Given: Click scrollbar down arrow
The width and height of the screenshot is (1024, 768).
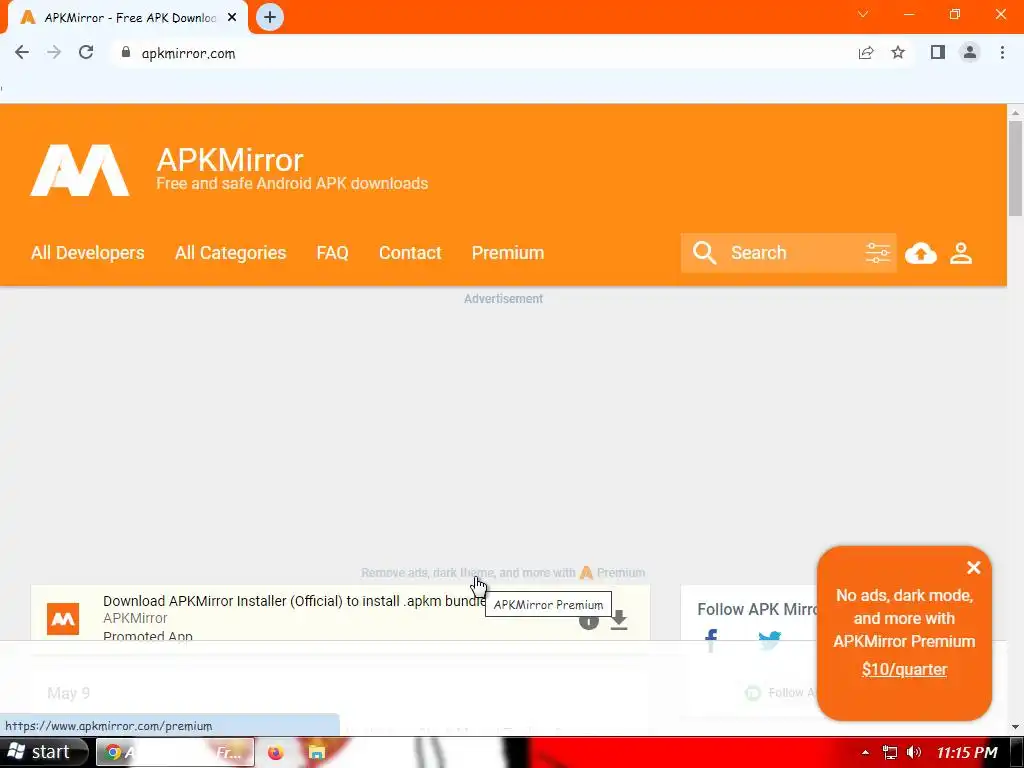Looking at the screenshot, I should pyautogui.click(x=1015, y=727).
